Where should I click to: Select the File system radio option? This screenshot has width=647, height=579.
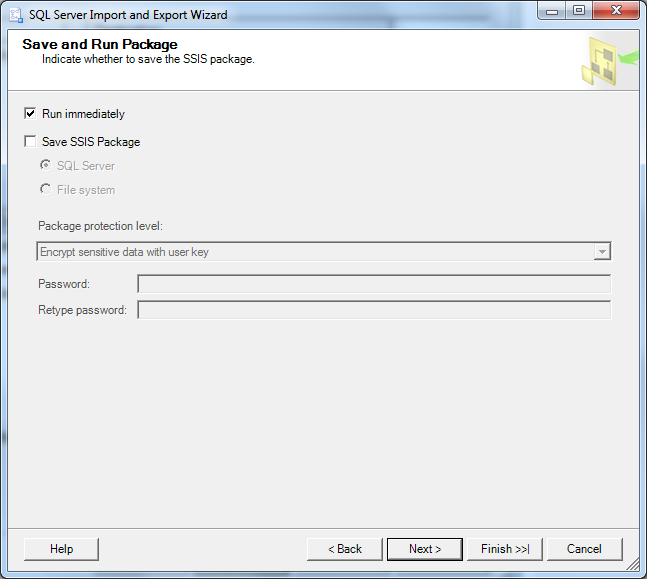coord(45,189)
